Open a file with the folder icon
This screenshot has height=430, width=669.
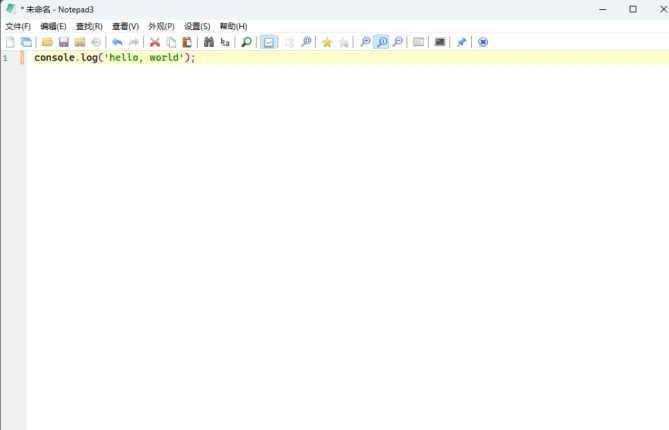tap(47, 42)
